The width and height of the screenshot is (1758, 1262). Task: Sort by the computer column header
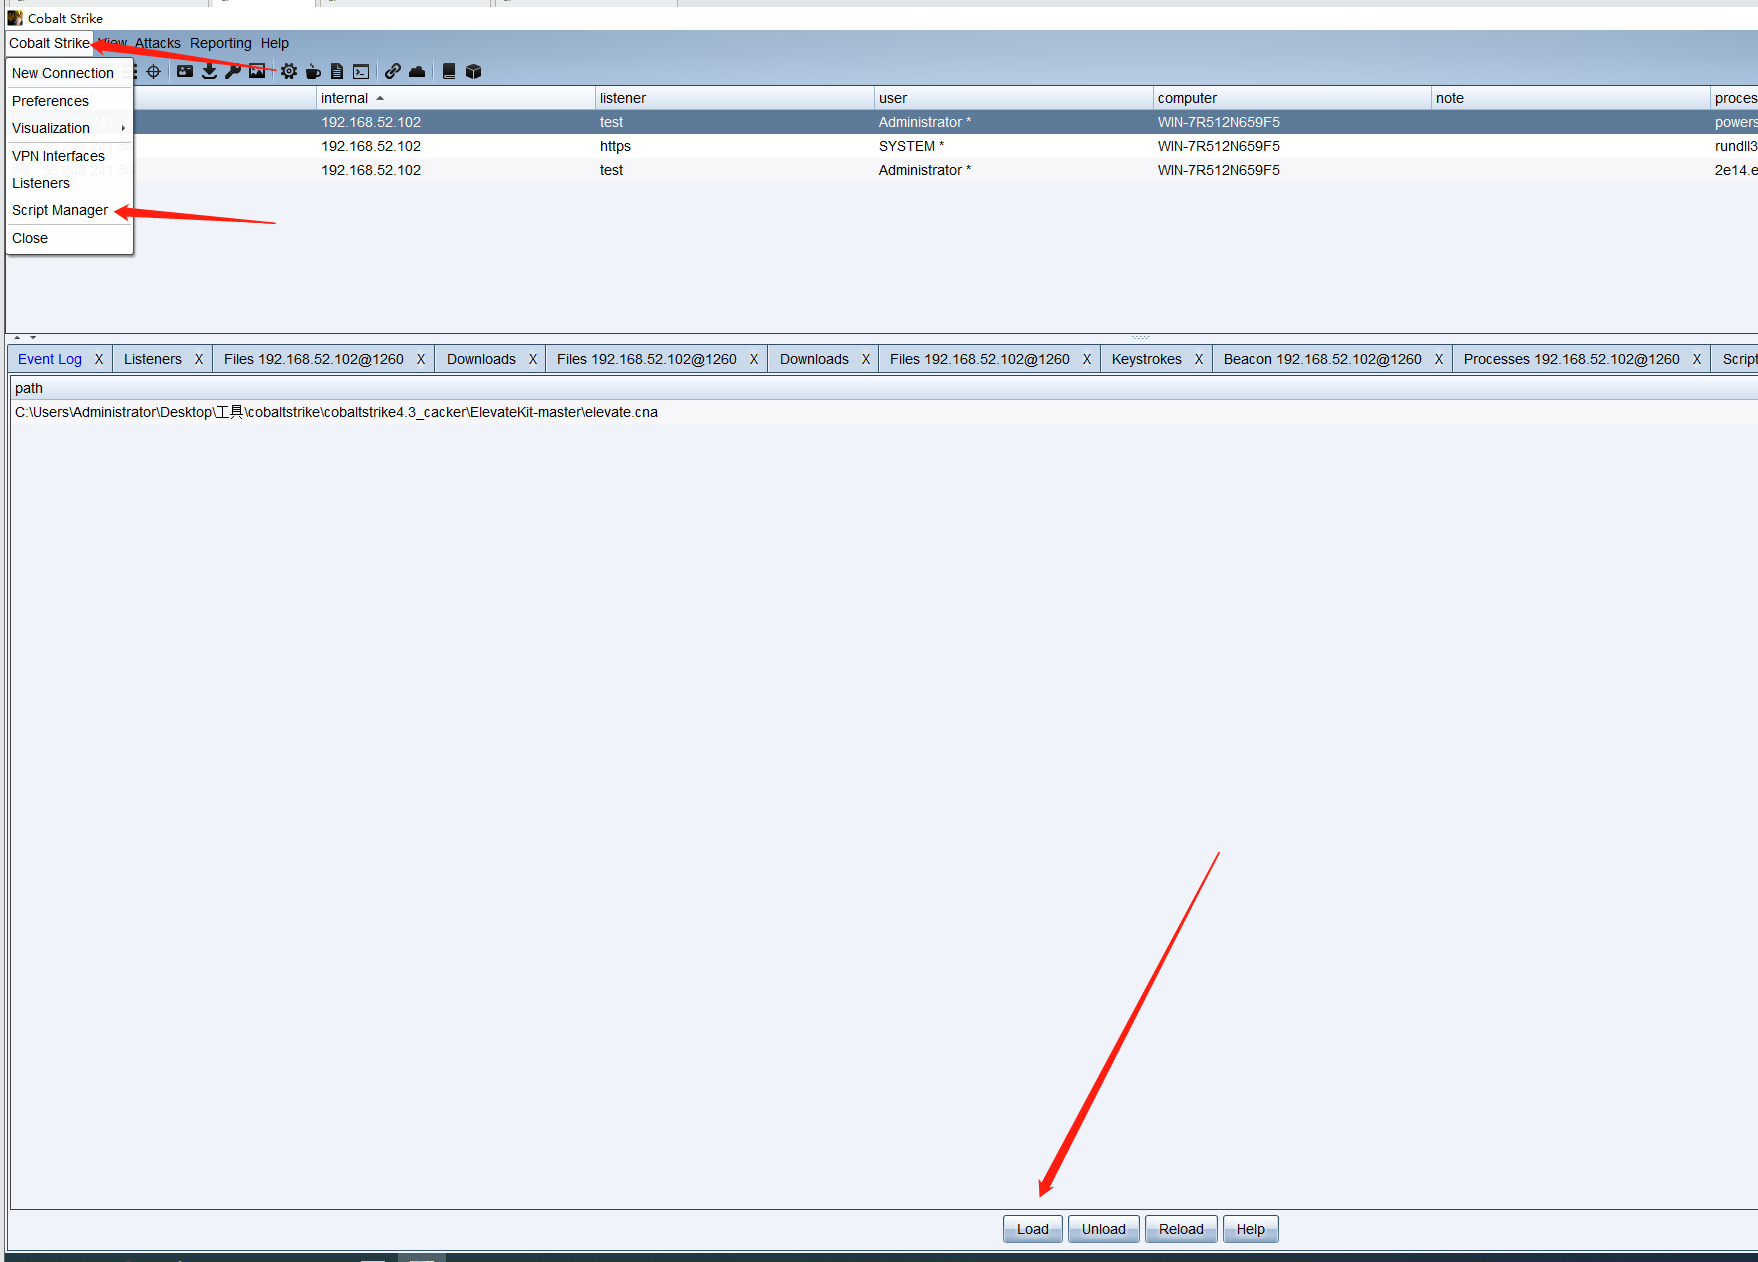click(1292, 98)
